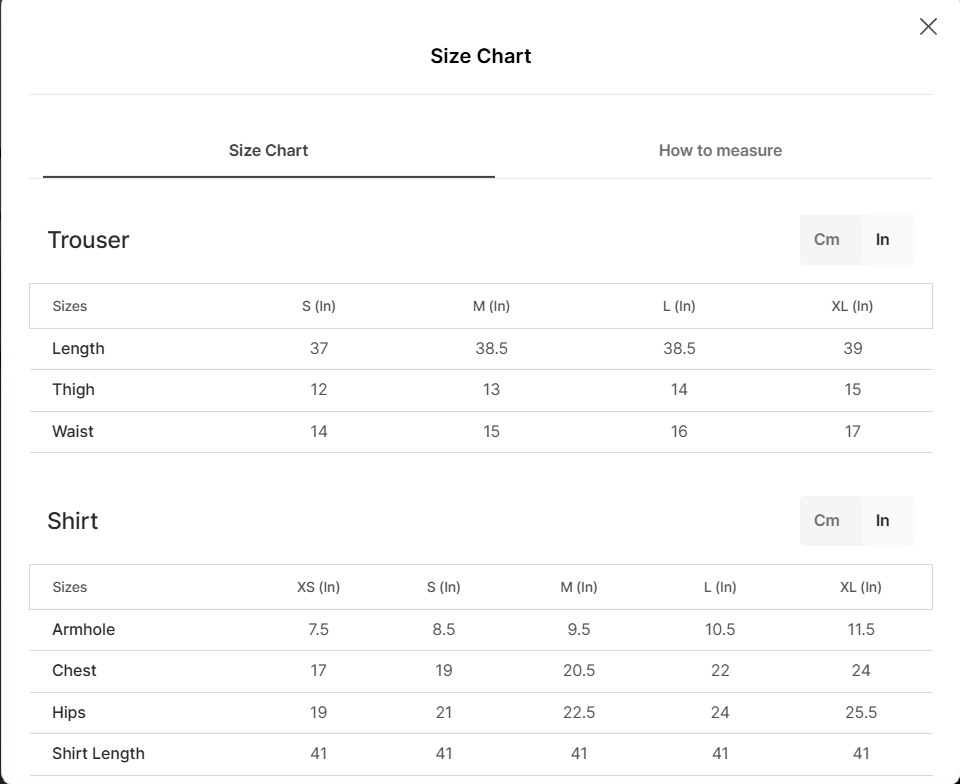Click the Trouser Thigh row label
This screenshot has height=784, width=960.
click(x=73, y=389)
